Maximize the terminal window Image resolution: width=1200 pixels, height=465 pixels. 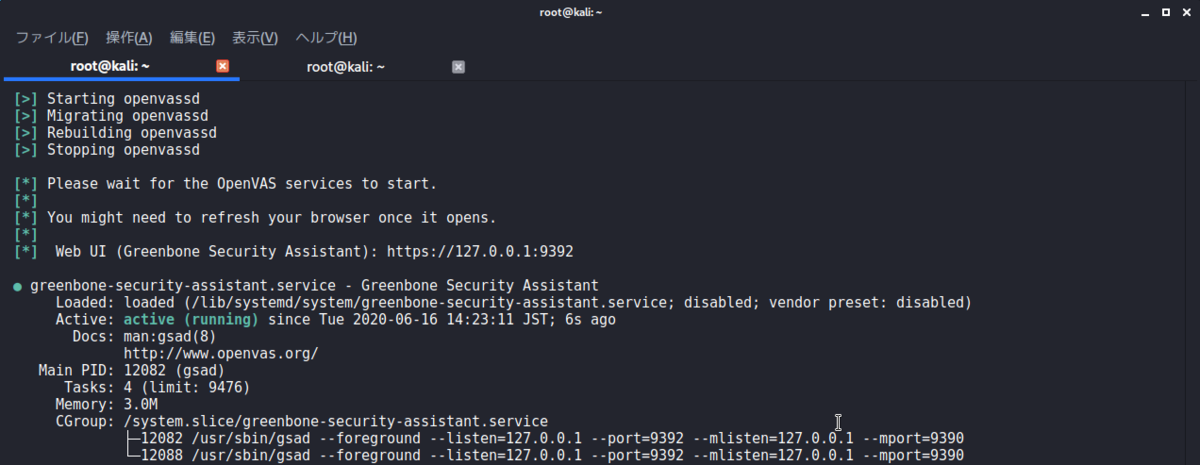(x=1164, y=12)
